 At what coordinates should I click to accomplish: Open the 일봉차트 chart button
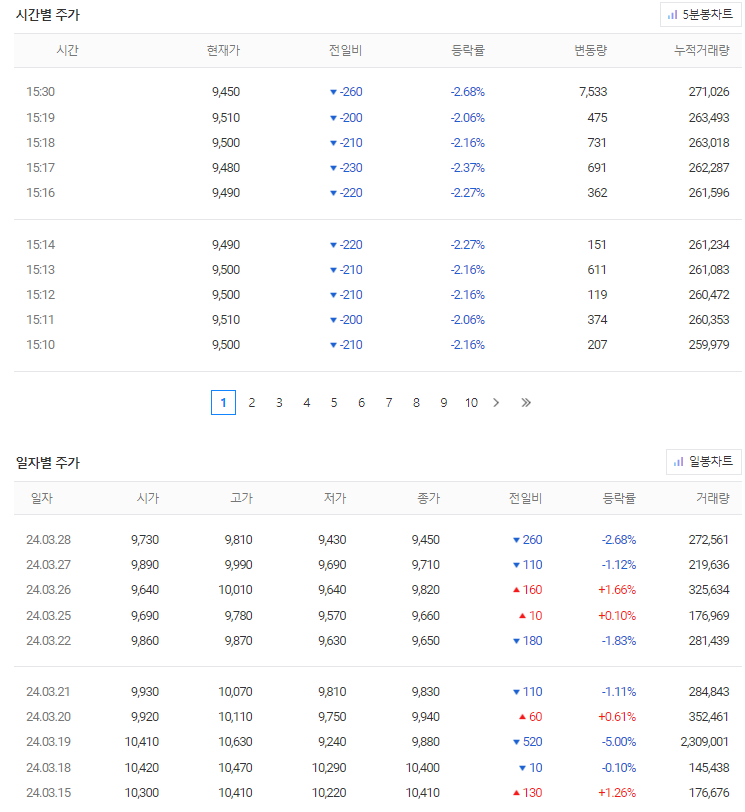tap(703, 461)
